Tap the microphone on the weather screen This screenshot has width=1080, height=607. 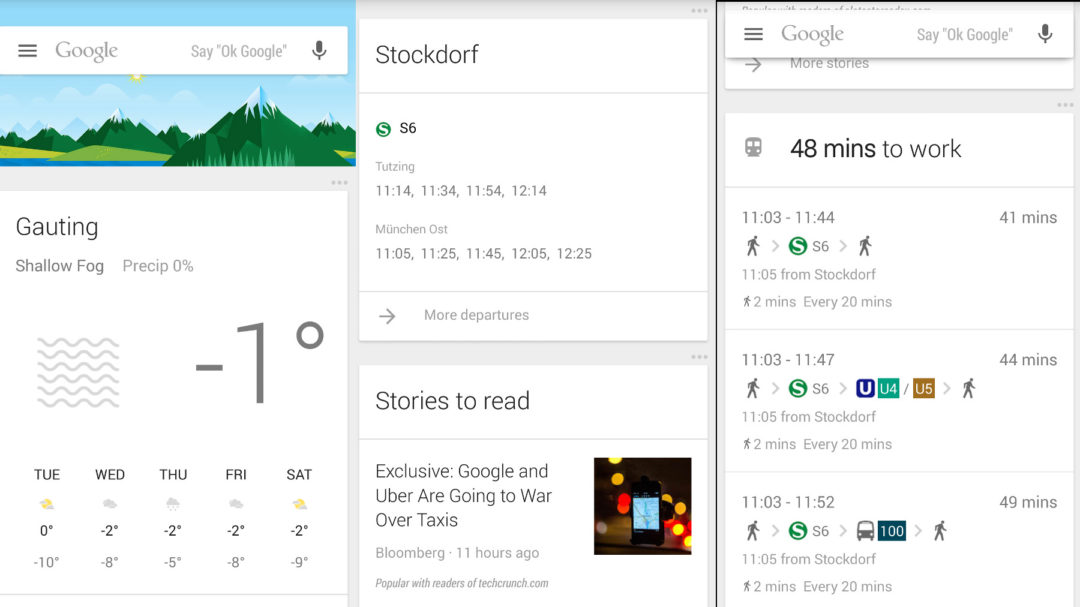pyautogui.click(x=319, y=50)
